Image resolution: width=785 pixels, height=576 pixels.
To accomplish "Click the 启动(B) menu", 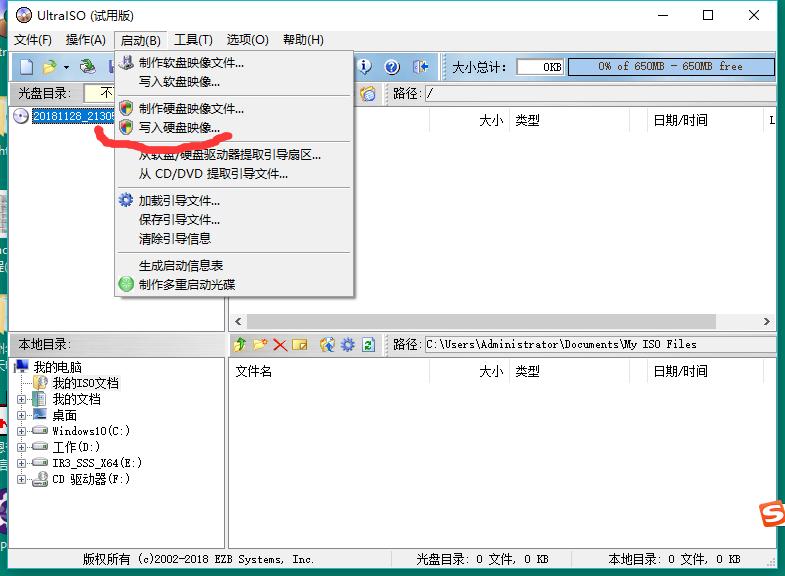I will [140, 40].
